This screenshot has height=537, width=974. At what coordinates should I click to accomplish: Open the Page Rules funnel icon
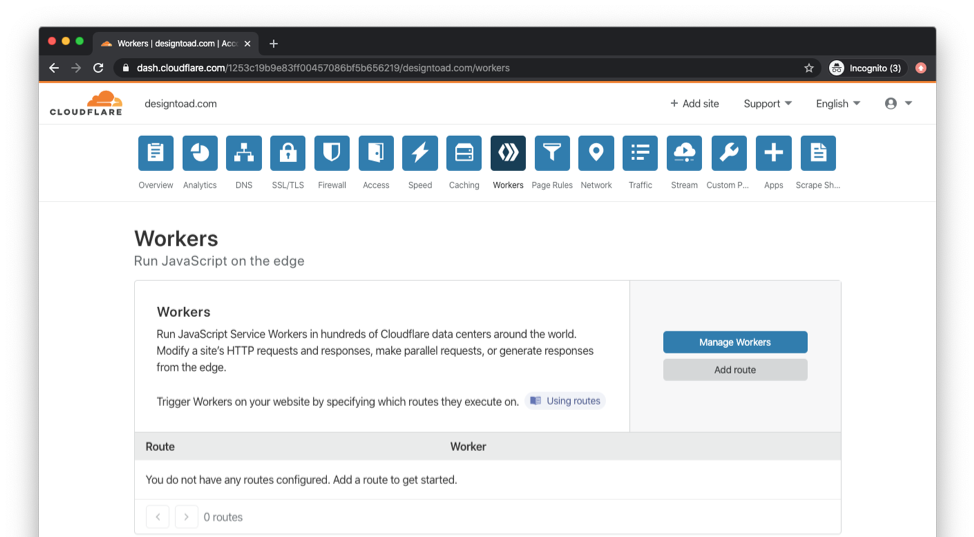pos(552,153)
